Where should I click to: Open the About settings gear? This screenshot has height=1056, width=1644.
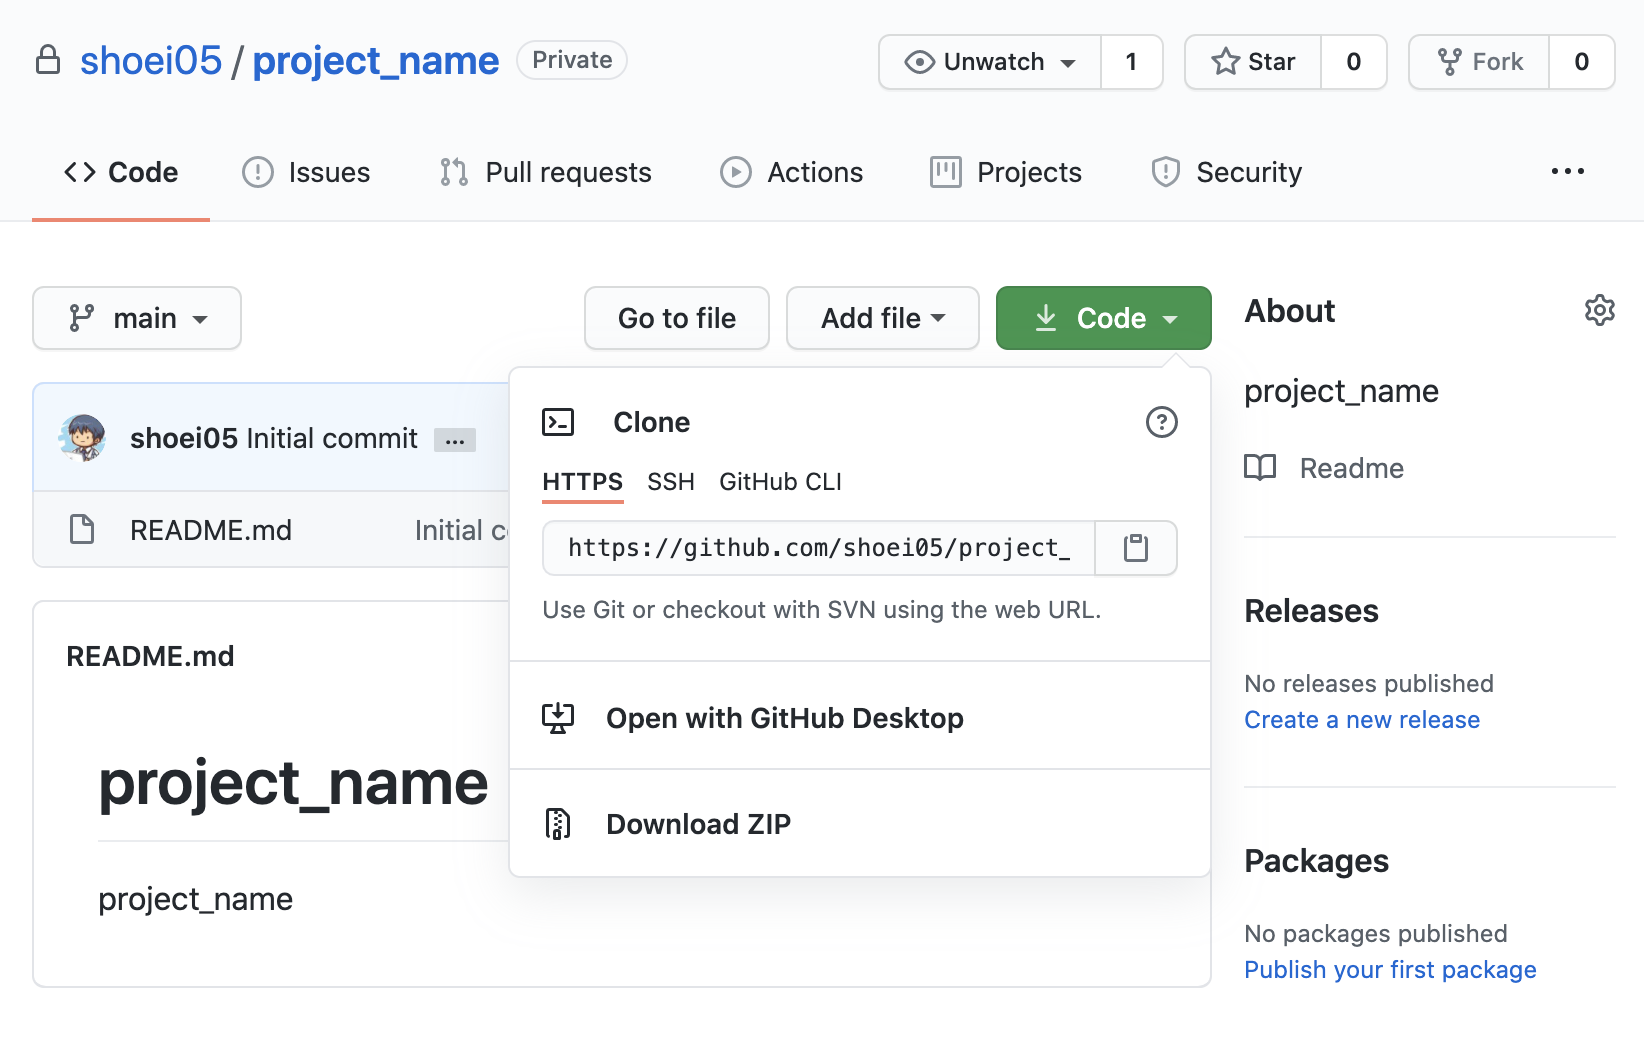tap(1599, 311)
